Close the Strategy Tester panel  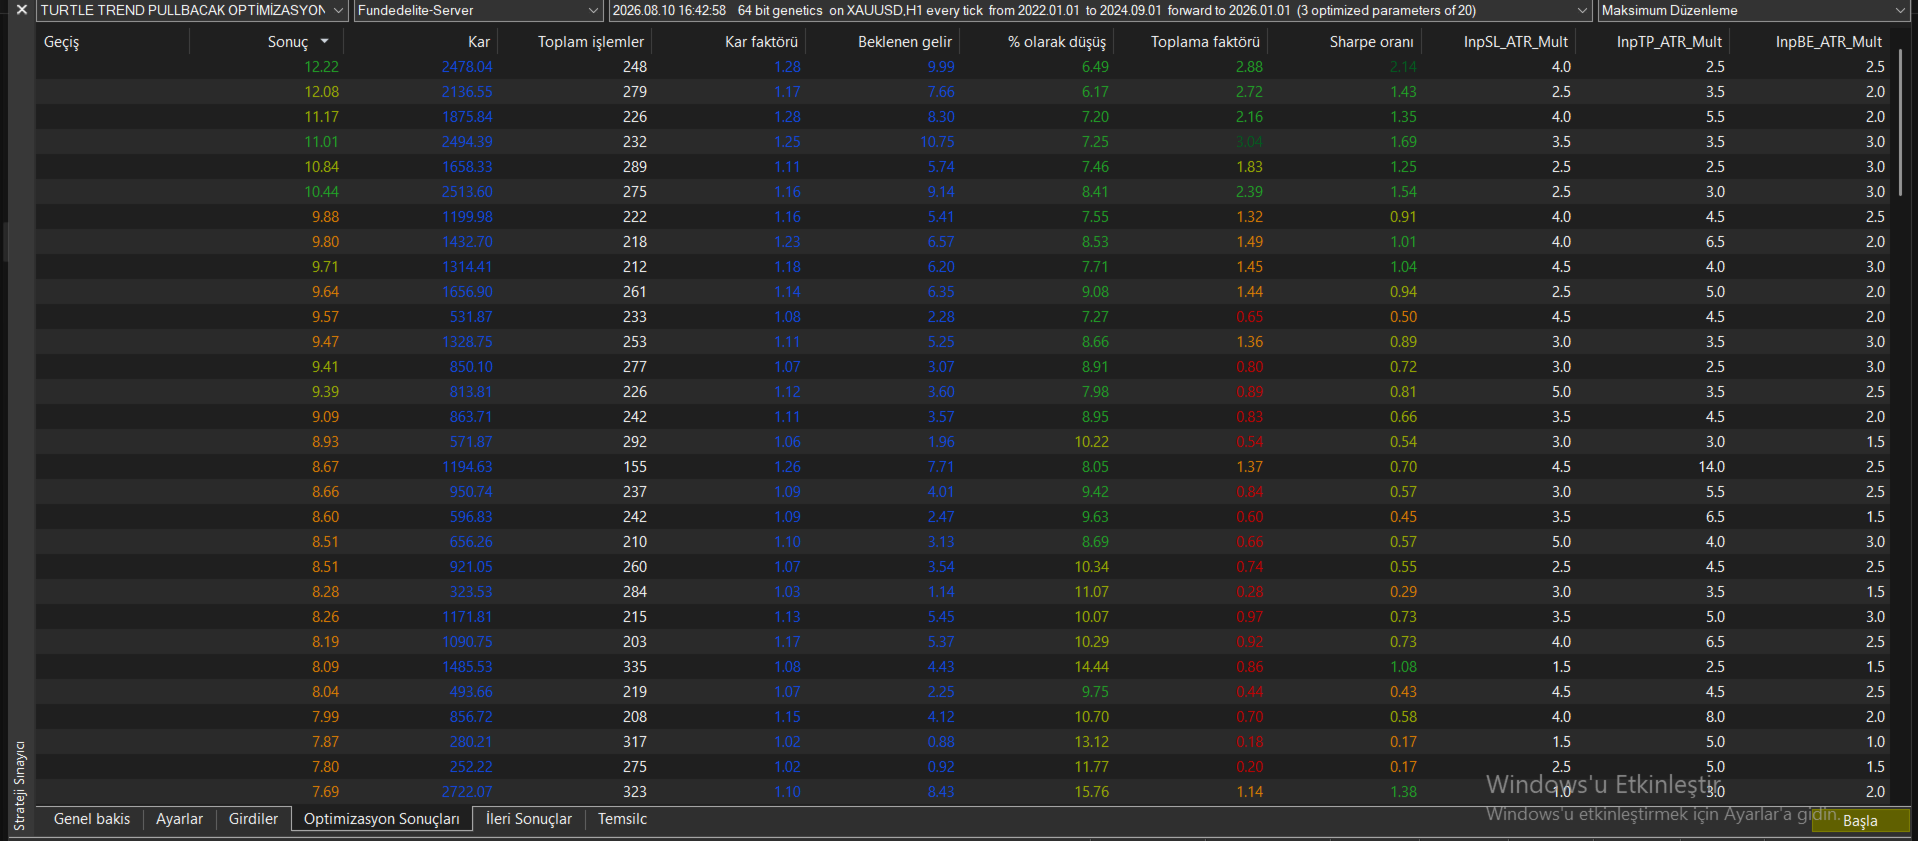[21, 10]
